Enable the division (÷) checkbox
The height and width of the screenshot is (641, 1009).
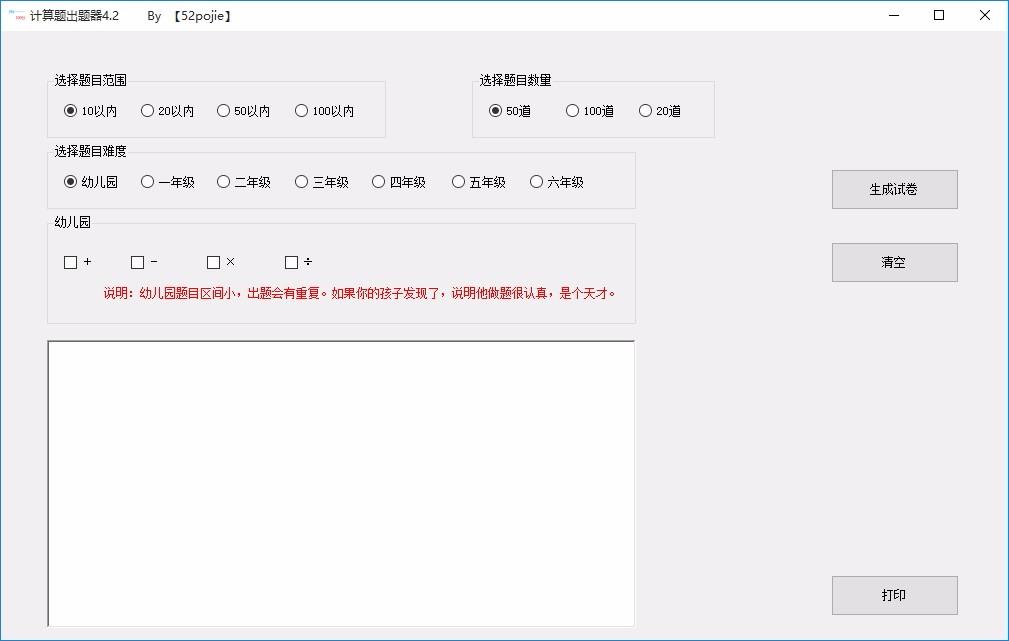click(292, 262)
